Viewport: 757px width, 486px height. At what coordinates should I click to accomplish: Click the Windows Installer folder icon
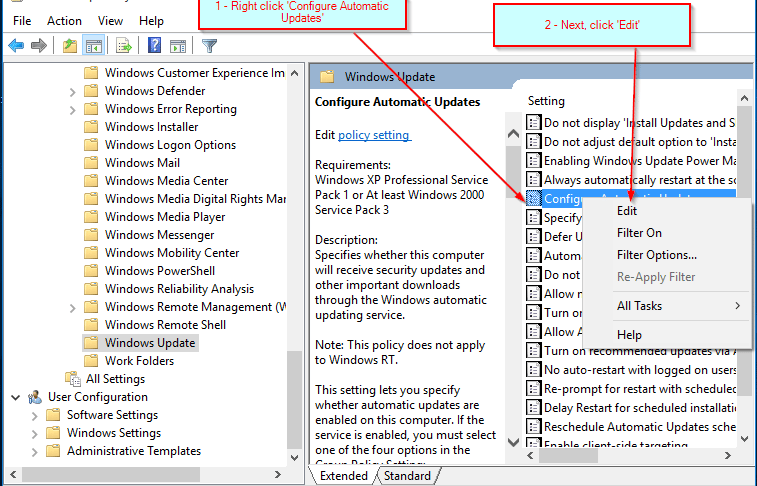(91, 127)
